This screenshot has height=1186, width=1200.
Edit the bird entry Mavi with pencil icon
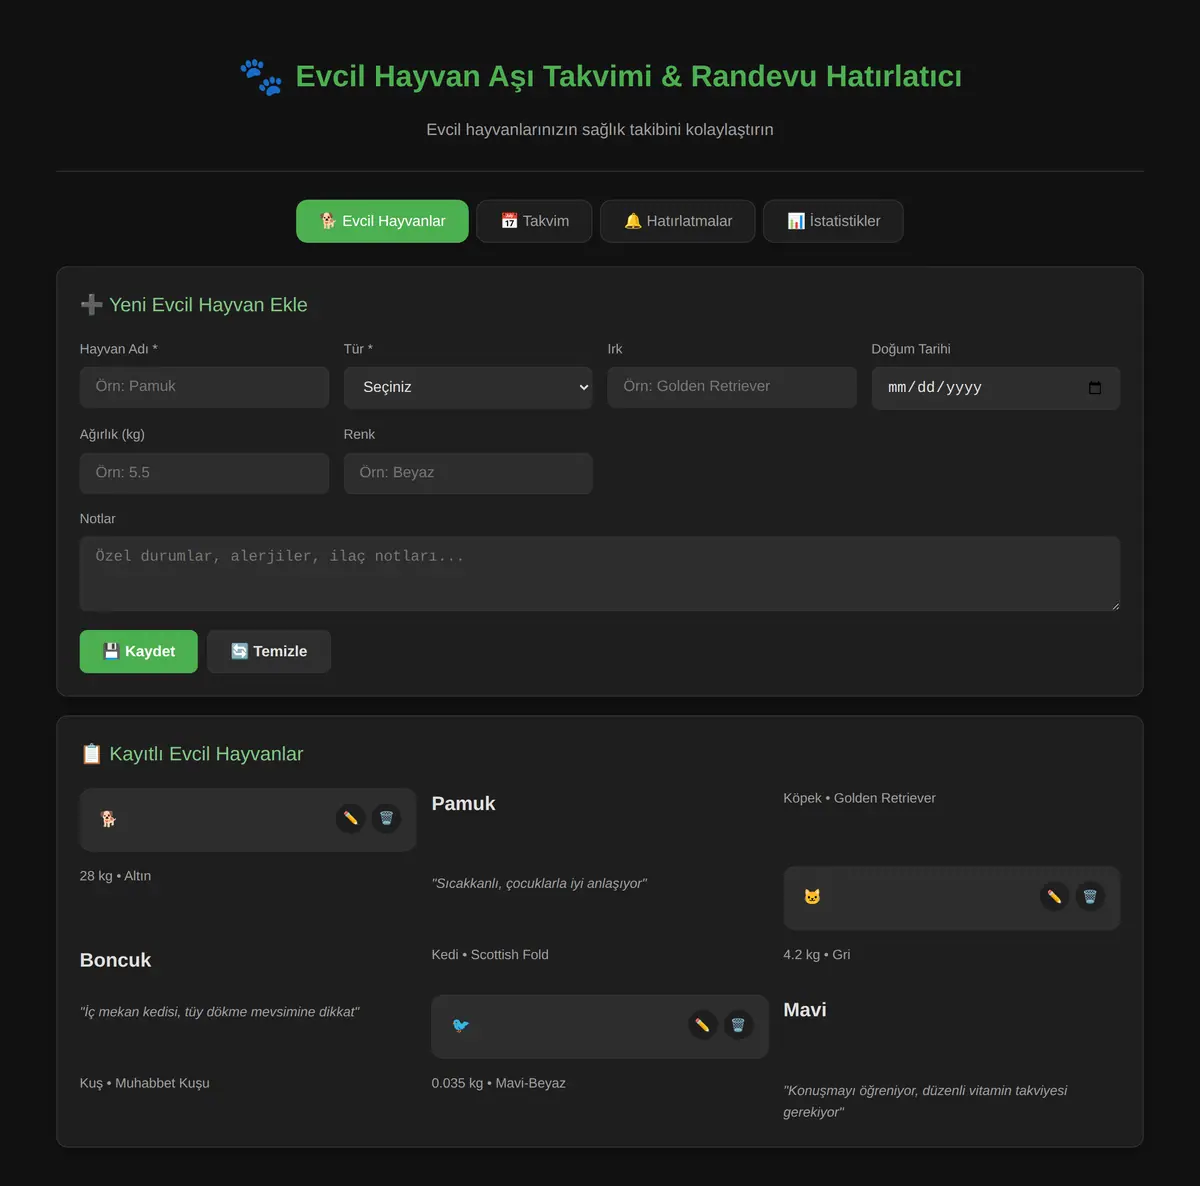tap(702, 1026)
